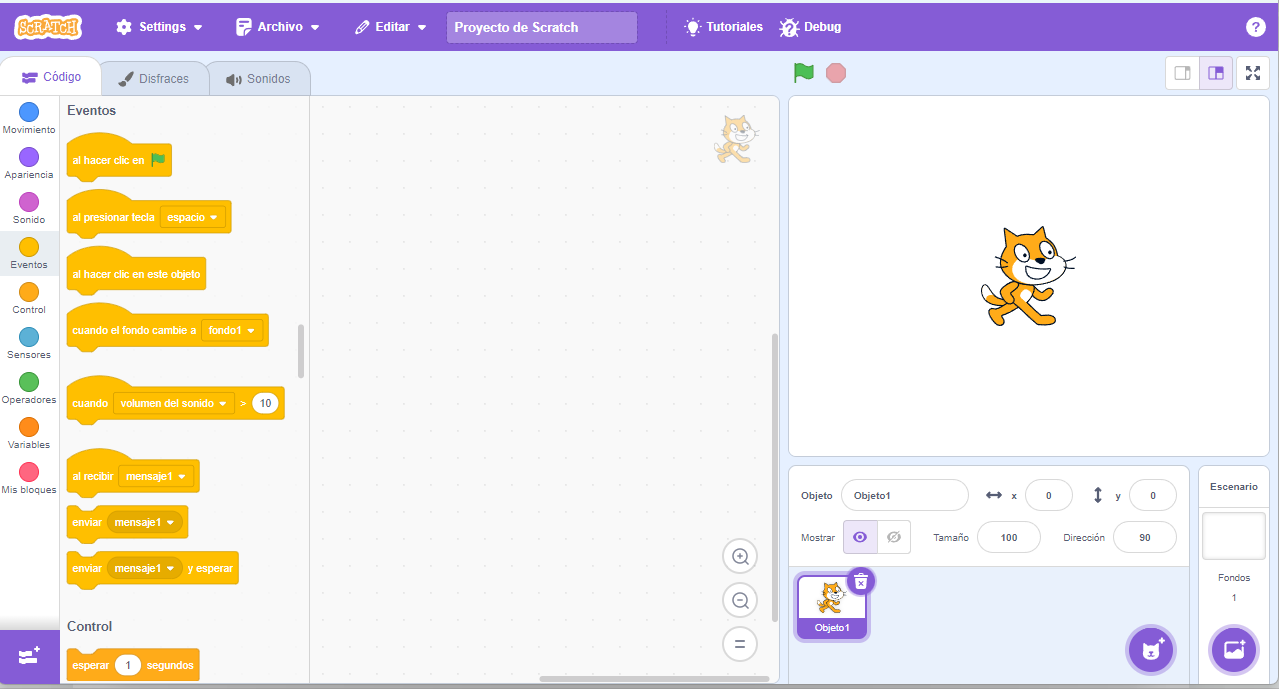
Task: Open the Tutoriales page
Action: click(722, 27)
